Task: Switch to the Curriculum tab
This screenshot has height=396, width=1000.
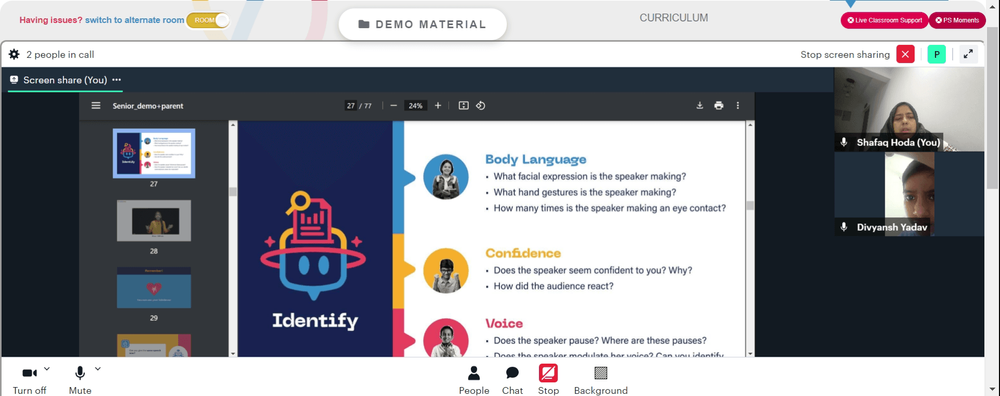Action: point(673,18)
